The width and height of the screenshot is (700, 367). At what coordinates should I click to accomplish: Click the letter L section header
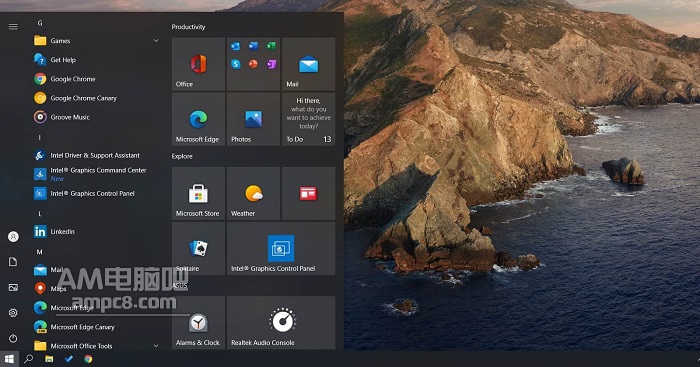40,214
